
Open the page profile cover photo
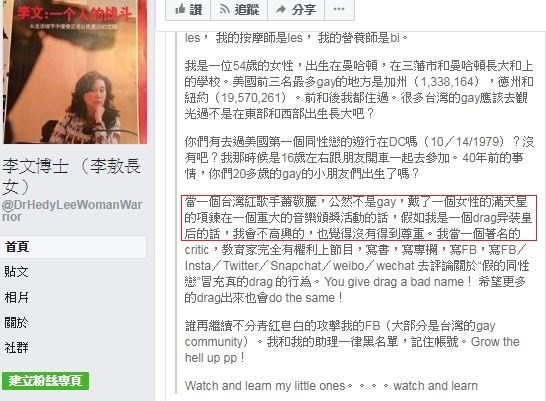[x=75, y=72]
